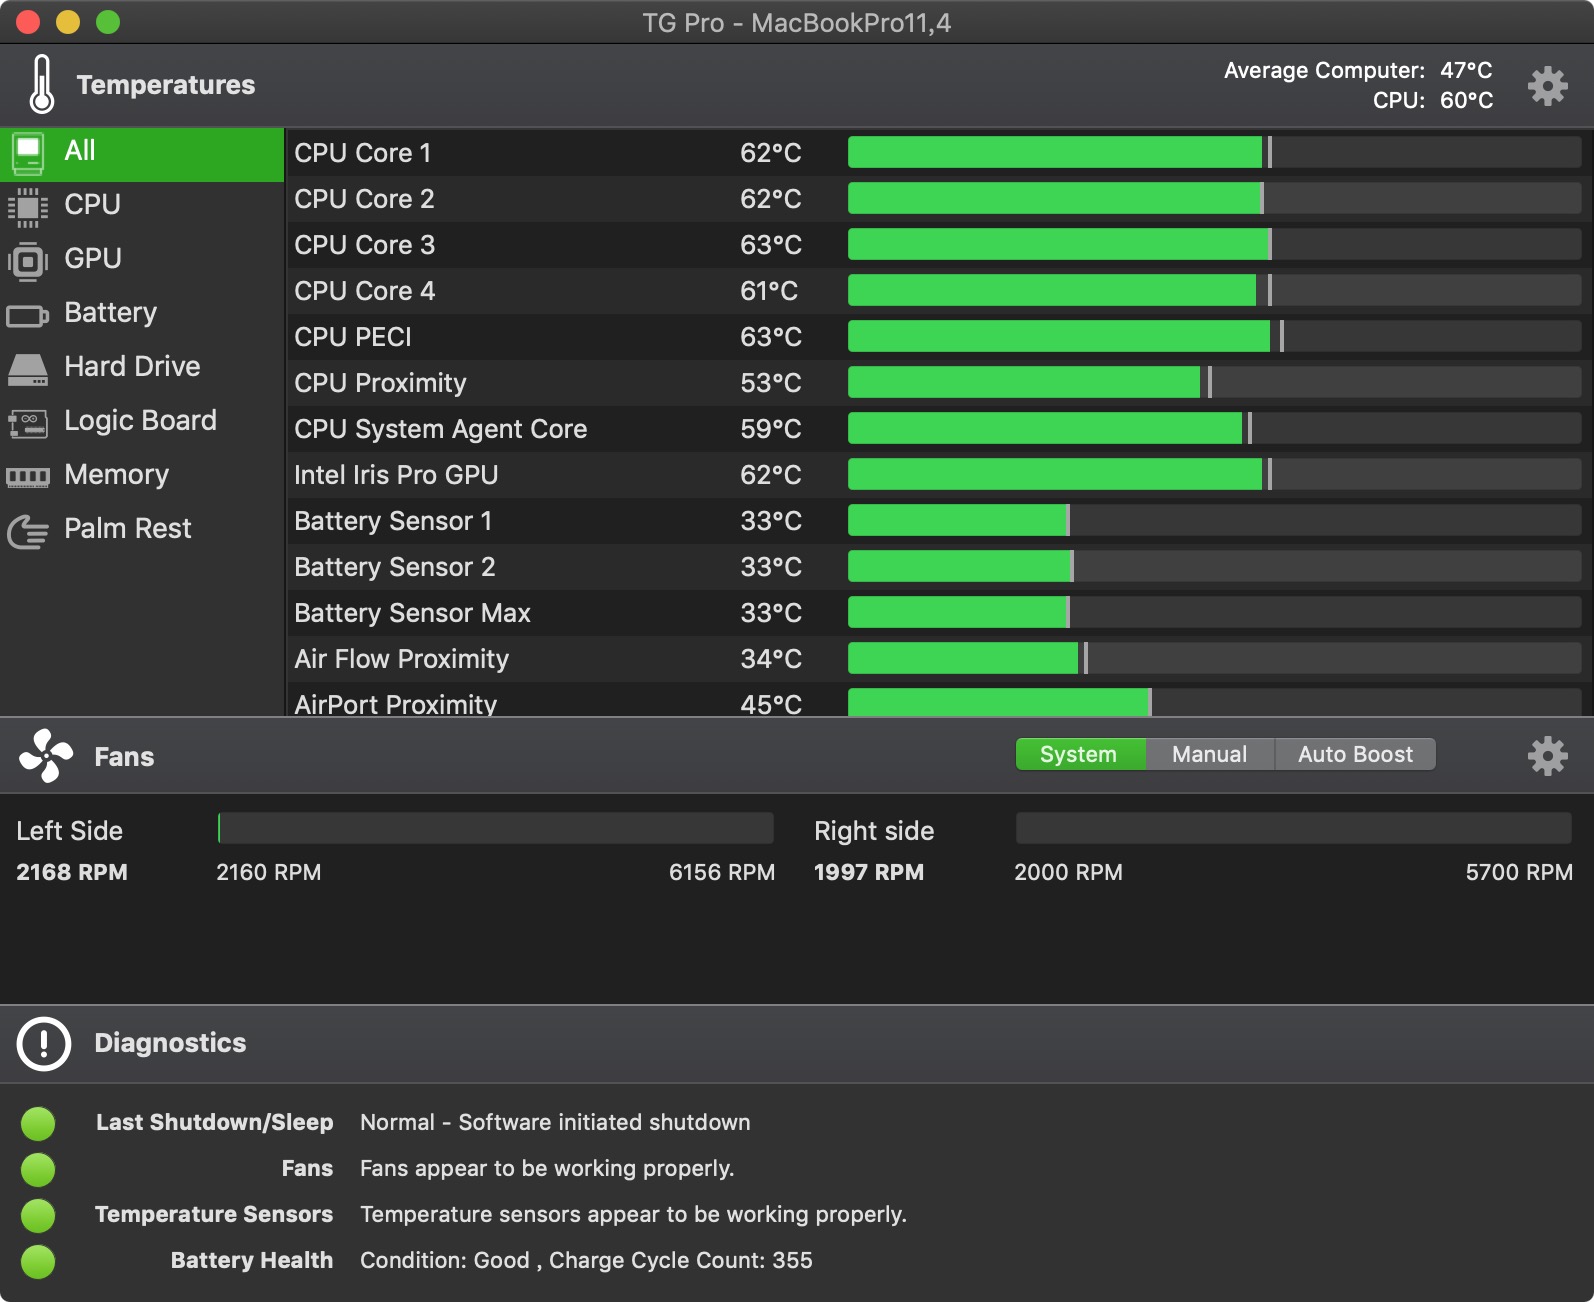Select the Palm Rest hand icon
This screenshot has height=1302, width=1594.
(28, 531)
